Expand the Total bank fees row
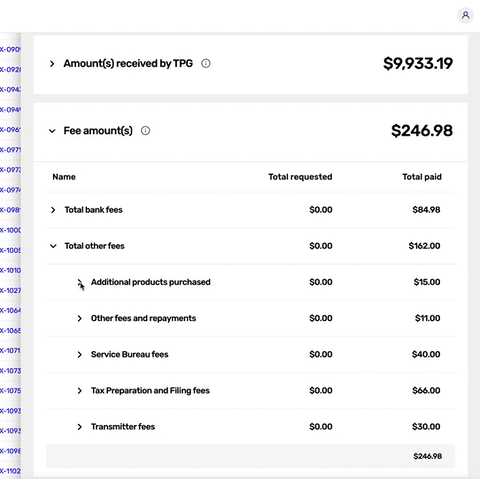 (x=53, y=210)
